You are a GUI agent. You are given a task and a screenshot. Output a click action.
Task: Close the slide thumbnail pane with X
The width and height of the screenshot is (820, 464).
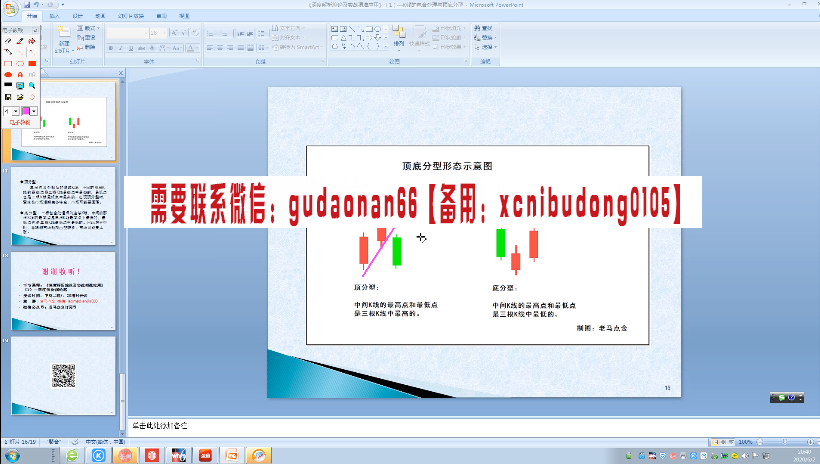[122, 72]
